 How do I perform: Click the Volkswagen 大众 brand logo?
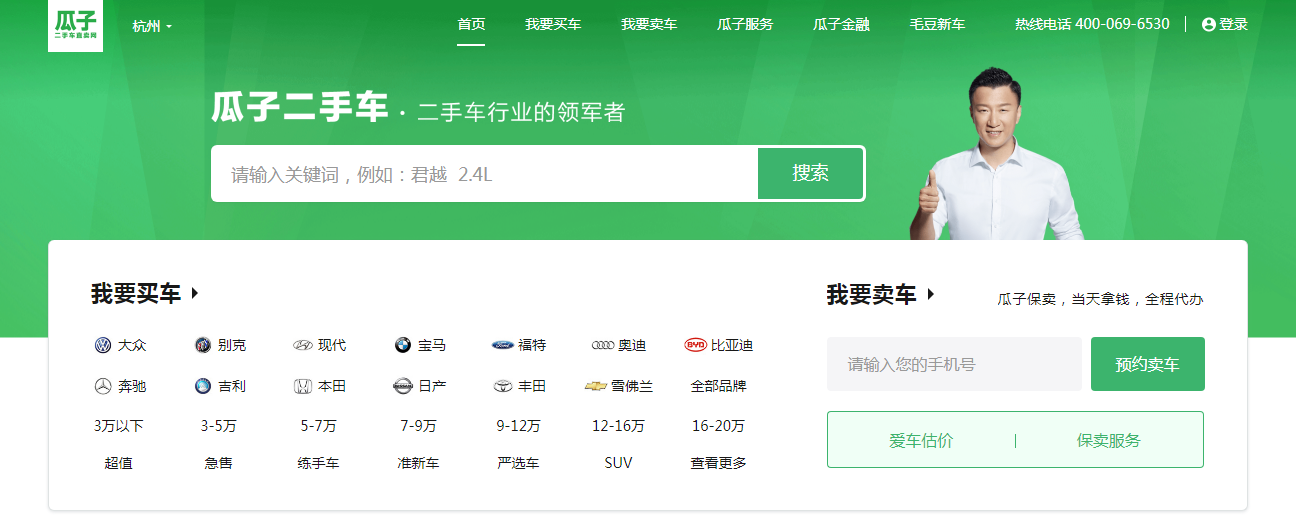[x=102, y=345]
